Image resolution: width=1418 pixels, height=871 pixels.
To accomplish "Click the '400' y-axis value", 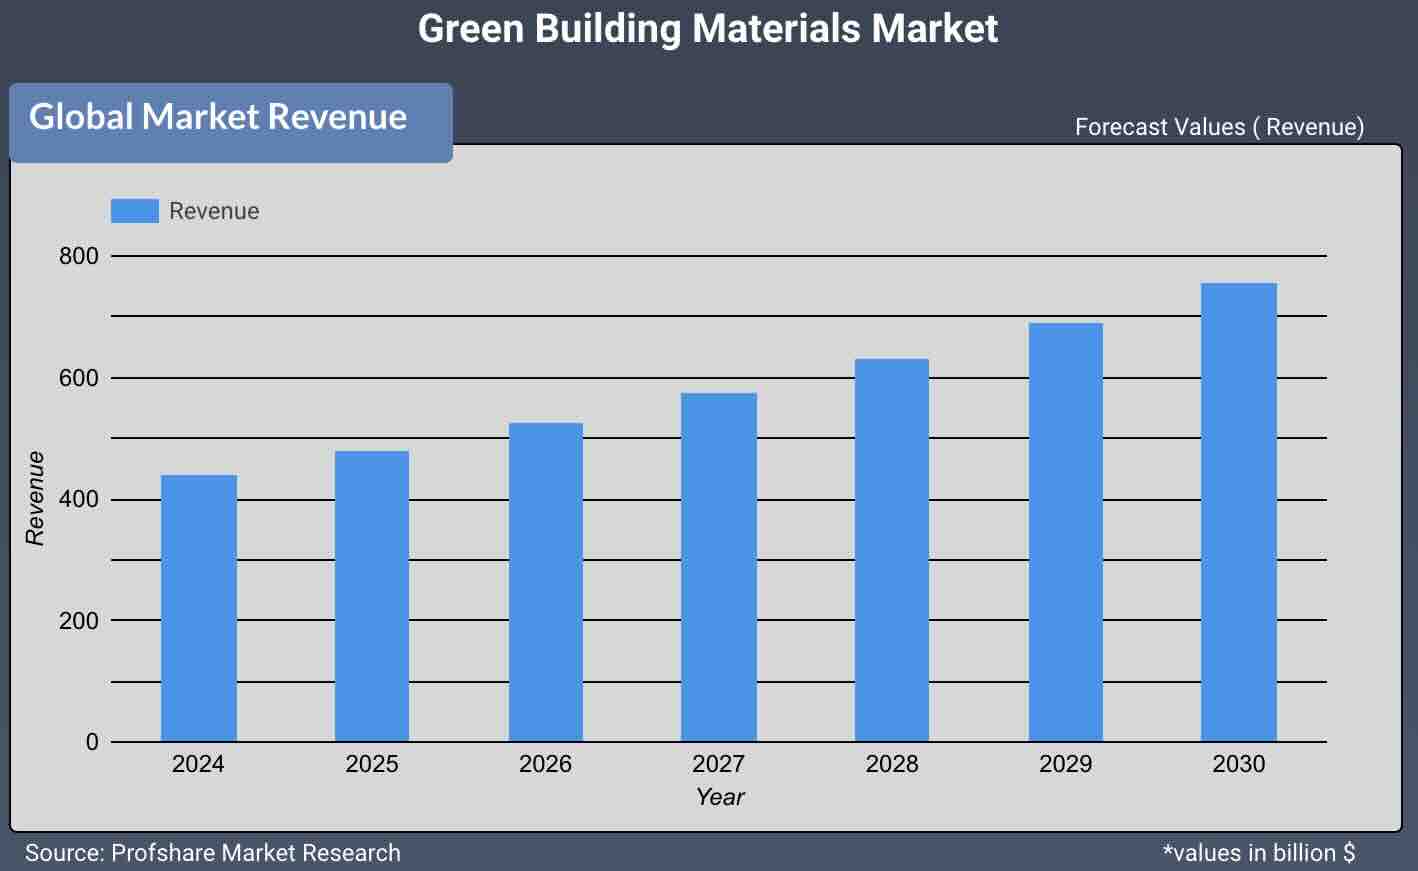I will pyautogui.click(x=79, y=499).
